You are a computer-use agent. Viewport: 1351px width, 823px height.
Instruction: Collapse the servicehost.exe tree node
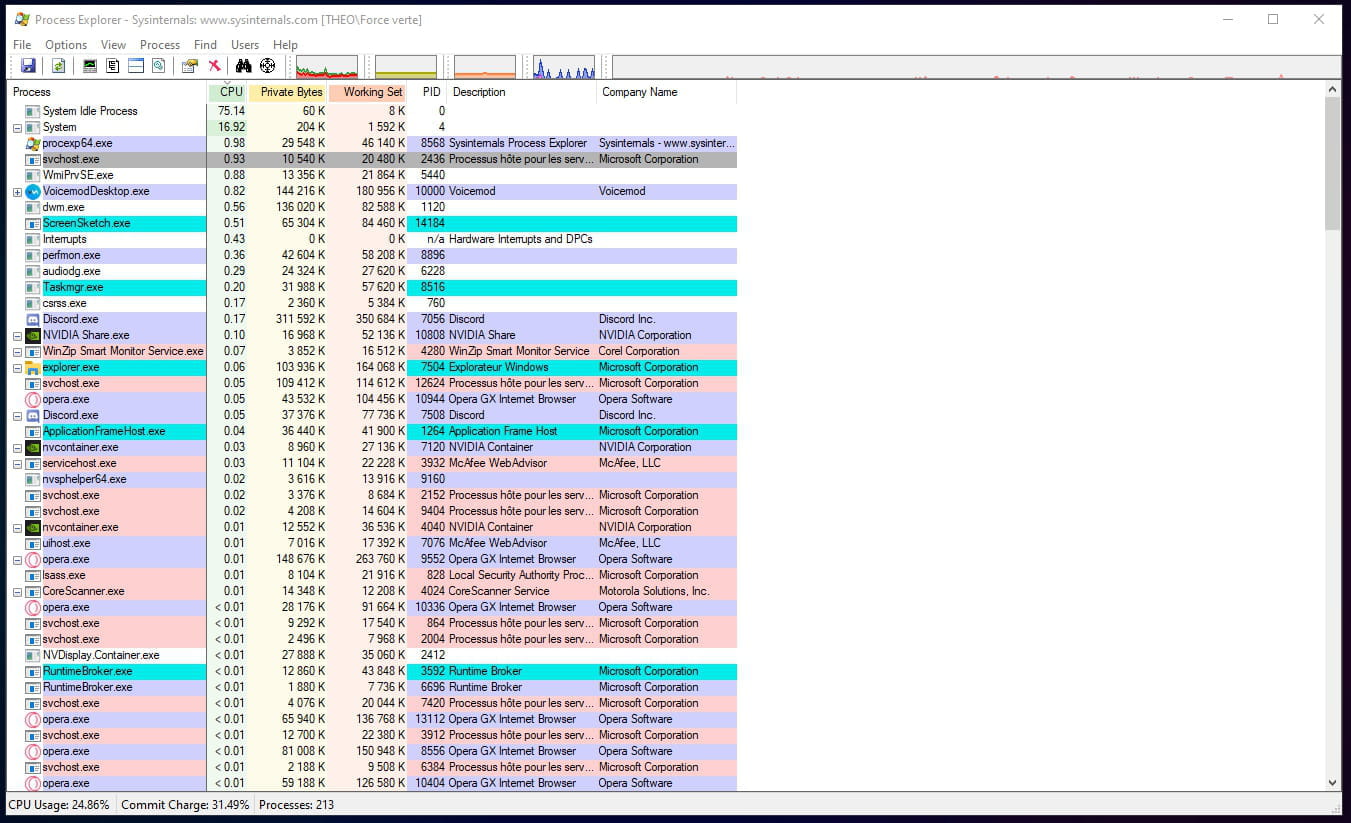[x=17, y=463]
